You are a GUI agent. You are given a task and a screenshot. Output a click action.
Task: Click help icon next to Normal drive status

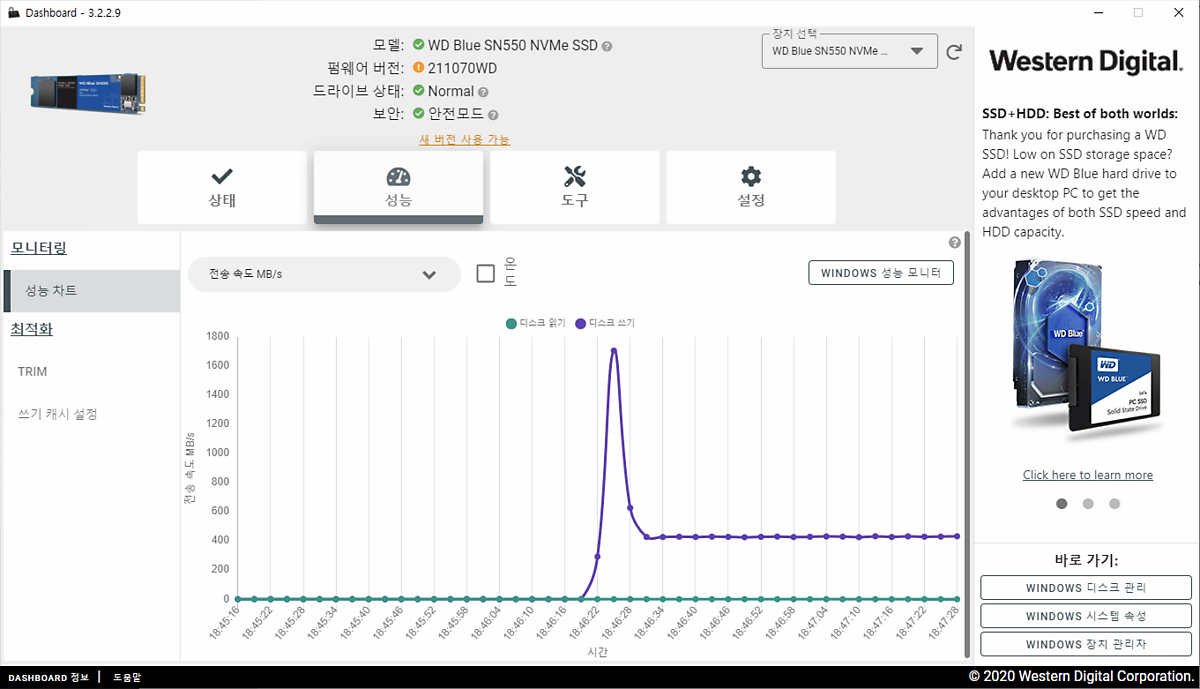click(483, 92)
